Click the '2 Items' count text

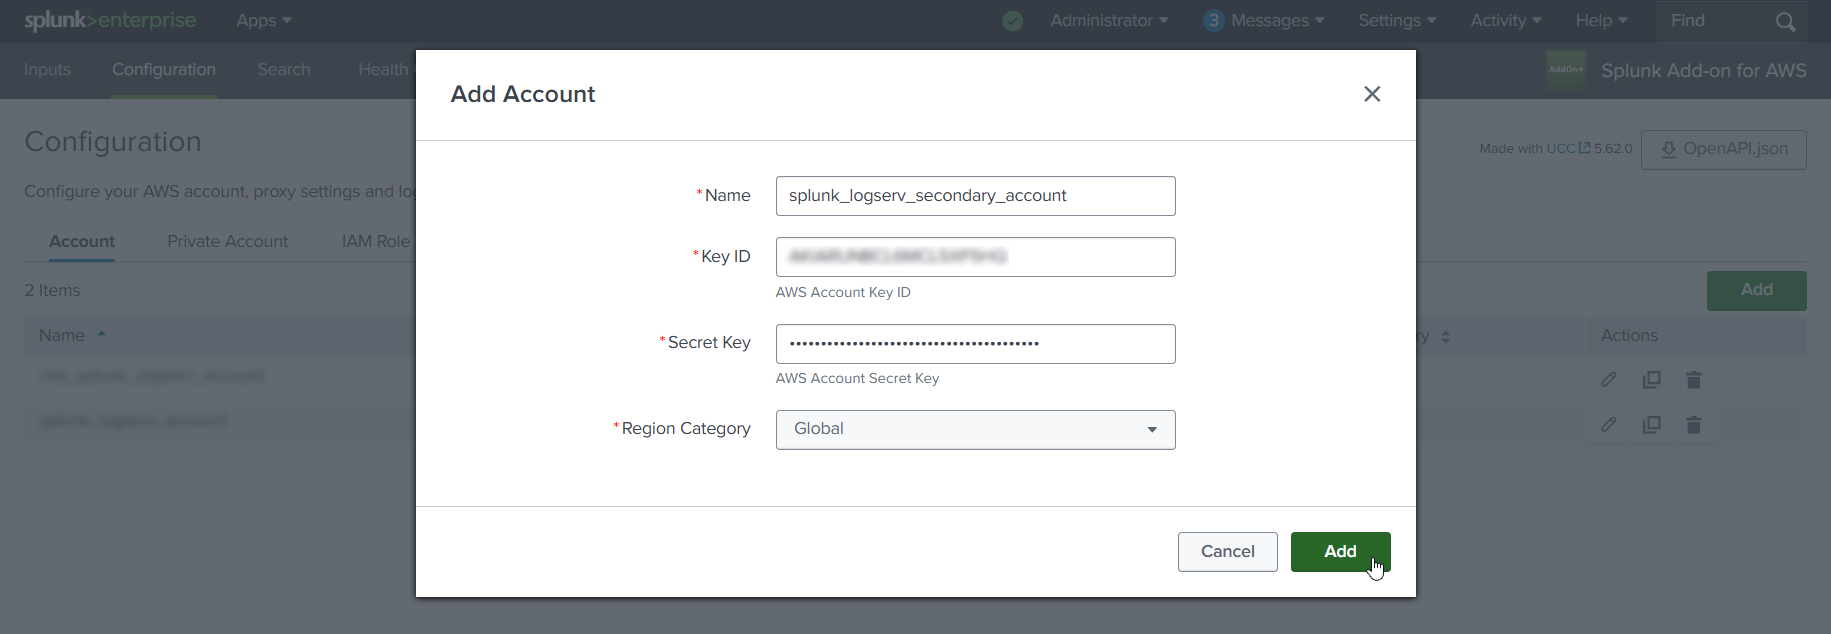52,291
